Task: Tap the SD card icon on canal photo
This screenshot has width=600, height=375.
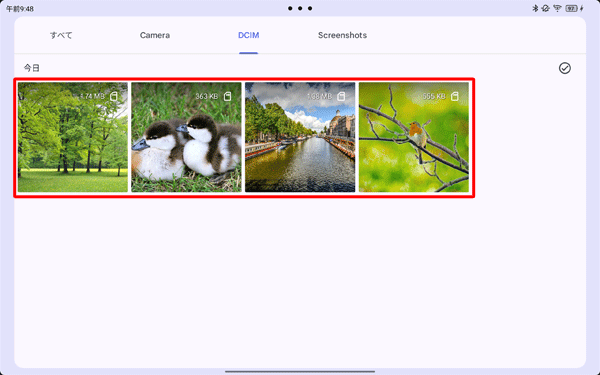Action: (341, 96)
